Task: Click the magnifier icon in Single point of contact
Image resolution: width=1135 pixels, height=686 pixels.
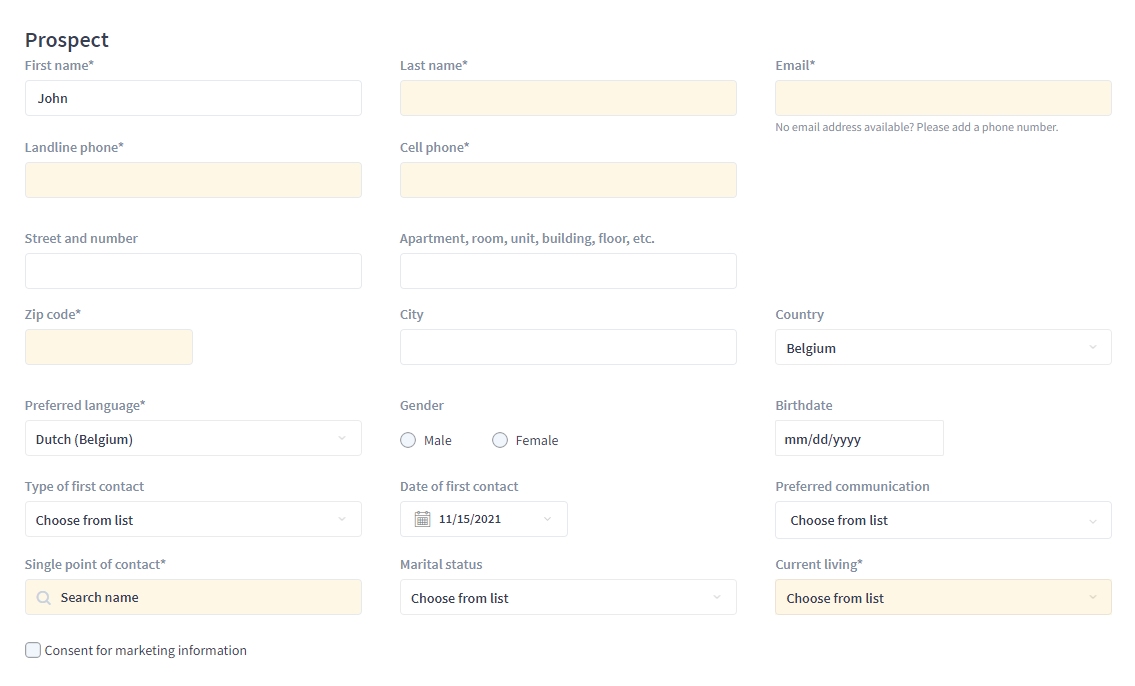Action: pos(43,598)
